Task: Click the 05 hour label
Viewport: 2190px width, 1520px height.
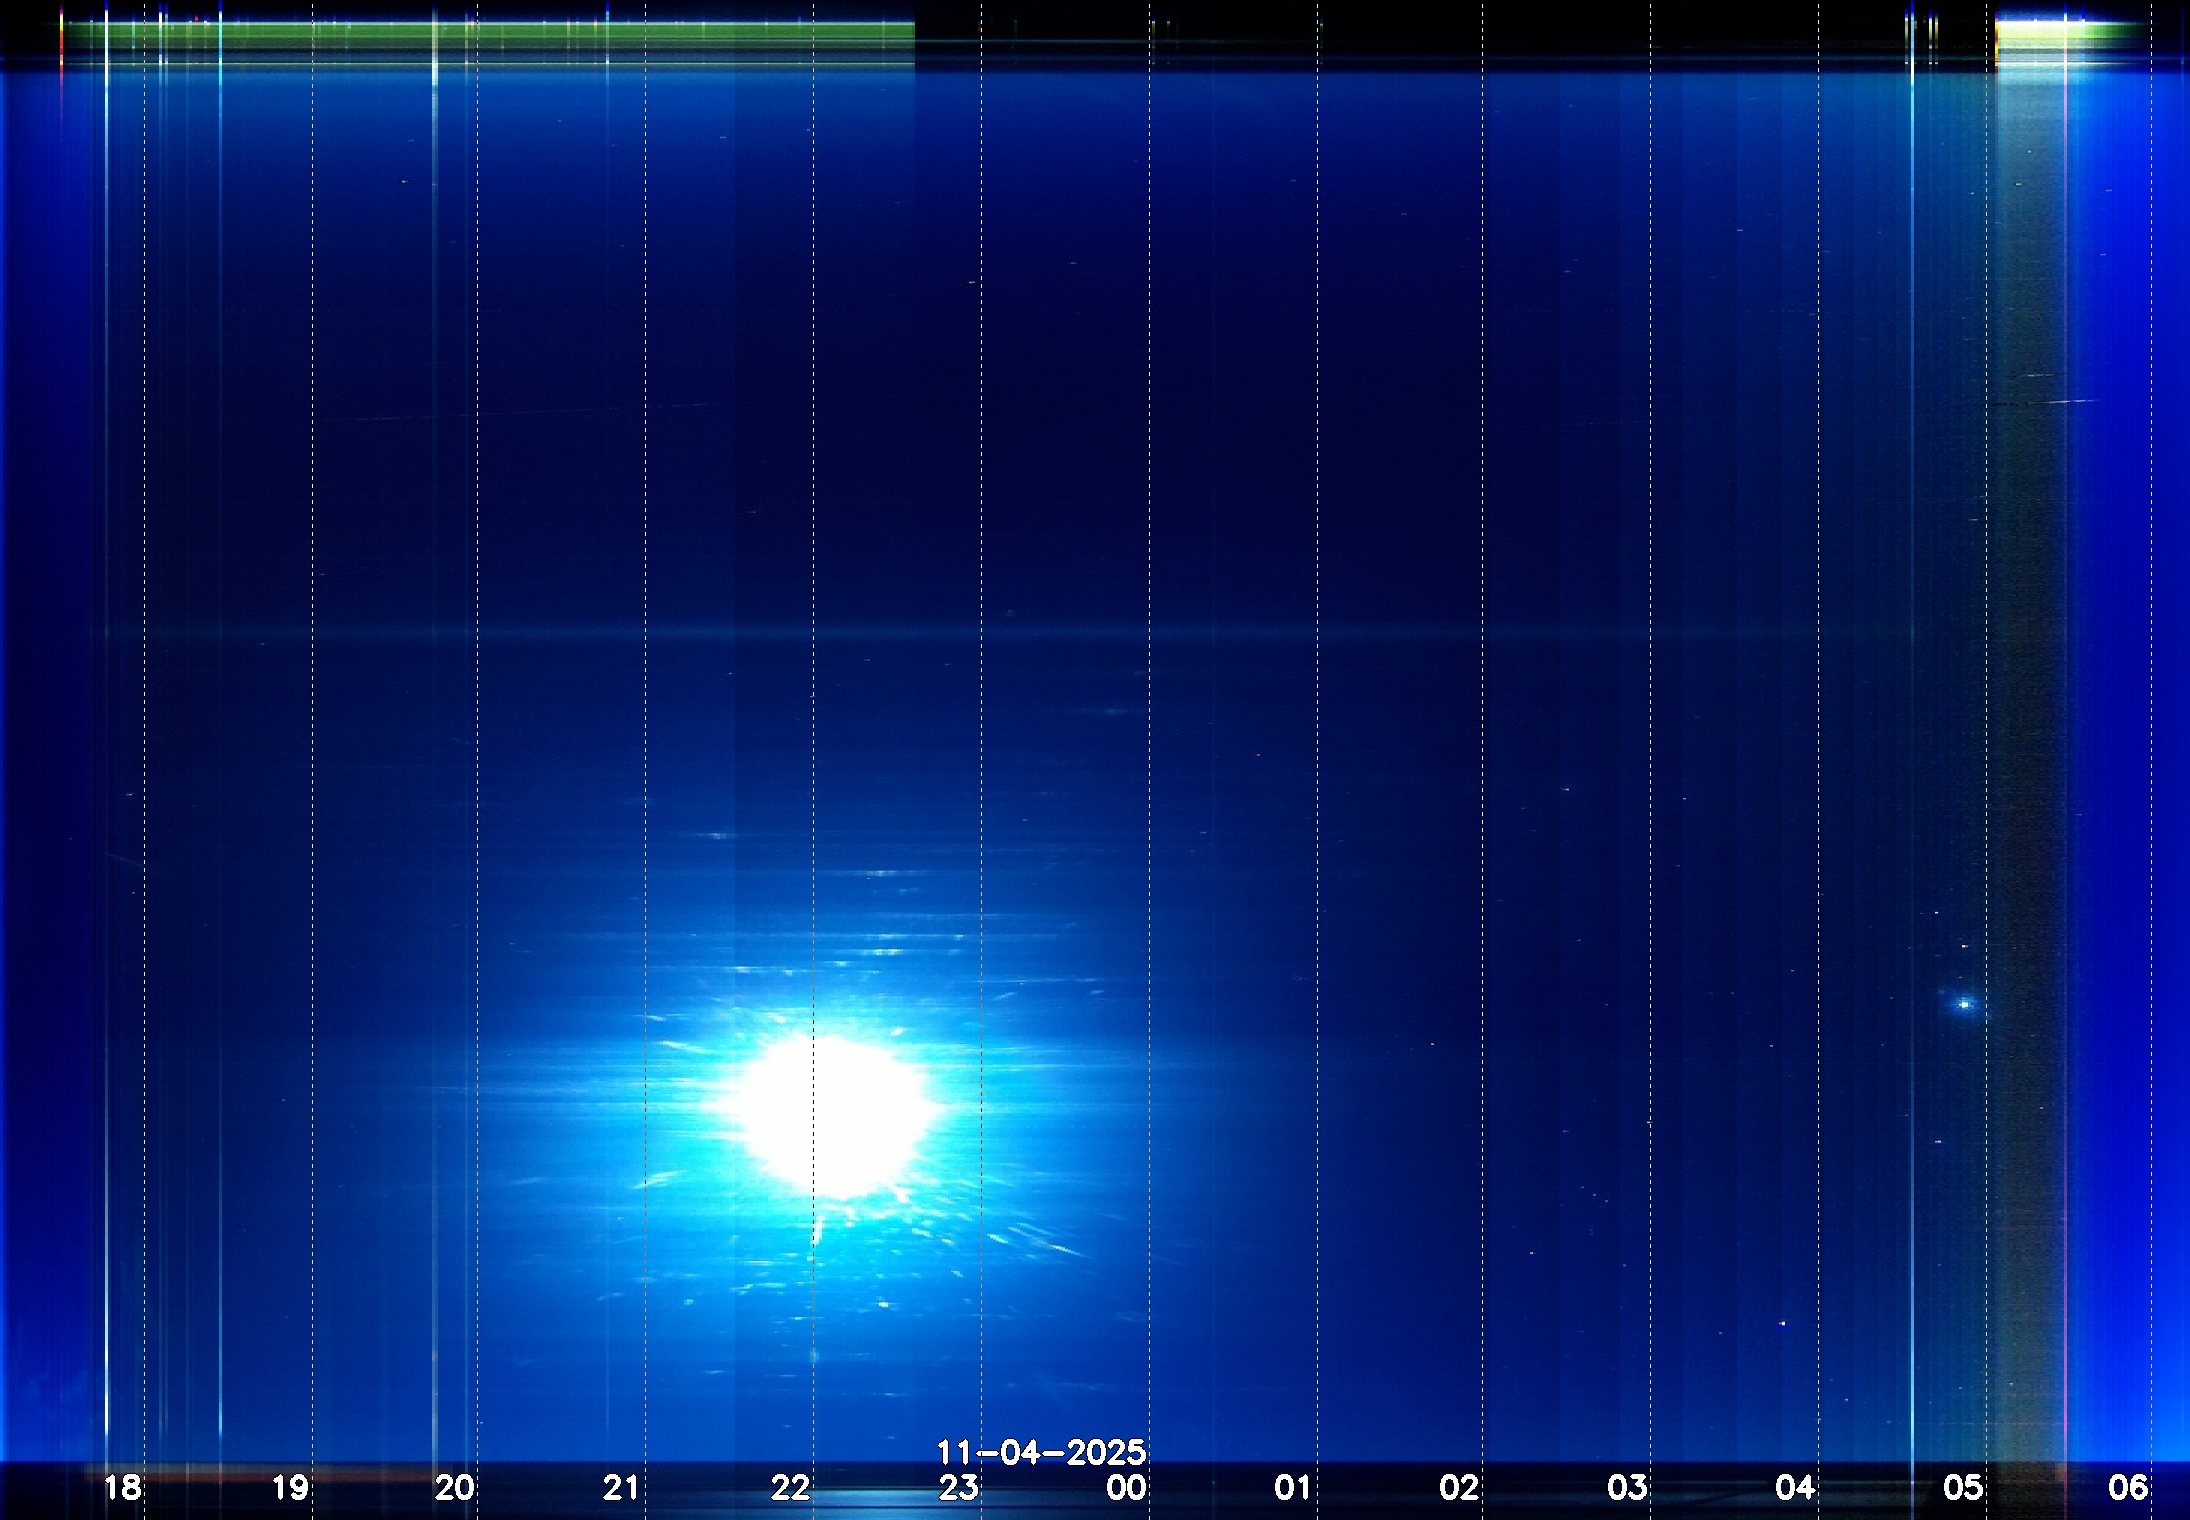Action: coord(1962,1488)
